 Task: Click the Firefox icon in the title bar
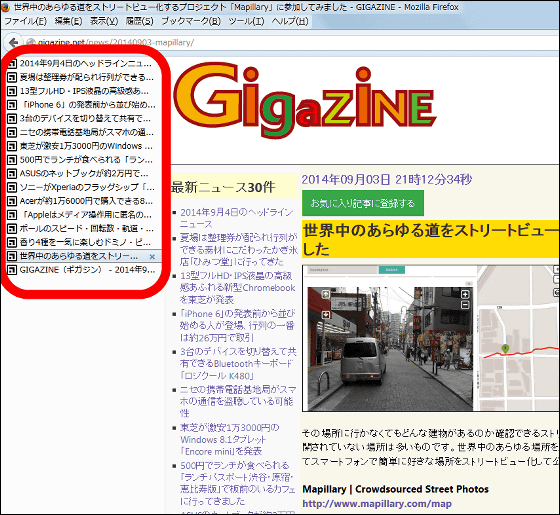click(x=6, y=7)
